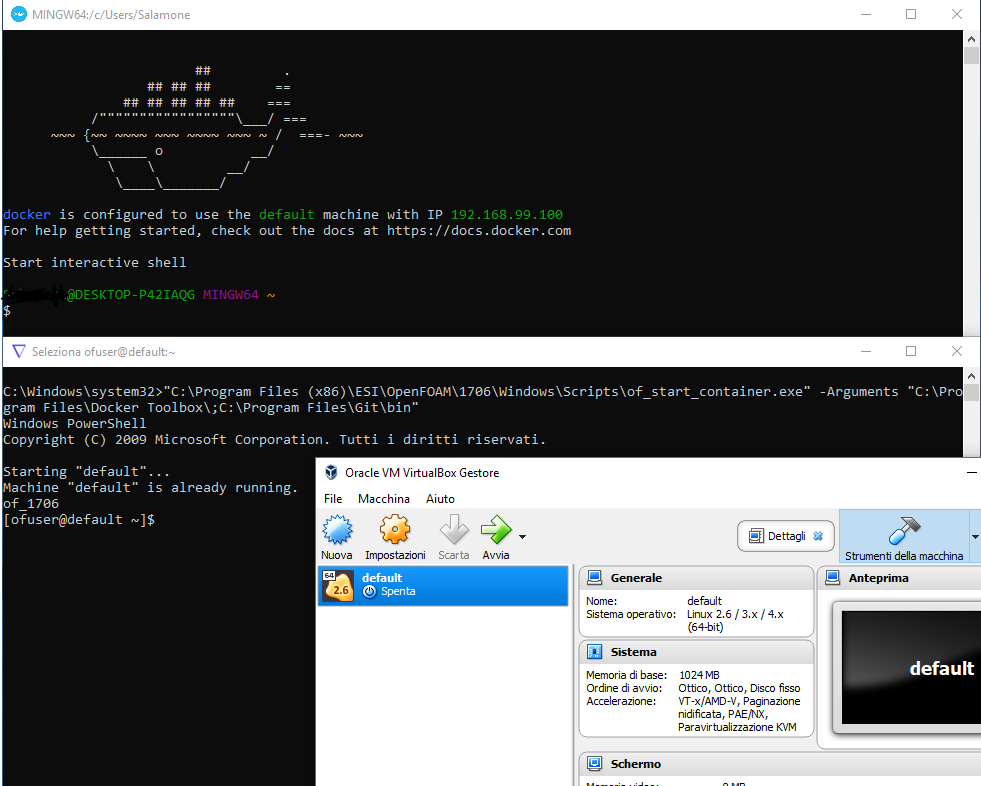Open the Macchina menu
This screenshot has height=786, width=981.
pos(384,499)
